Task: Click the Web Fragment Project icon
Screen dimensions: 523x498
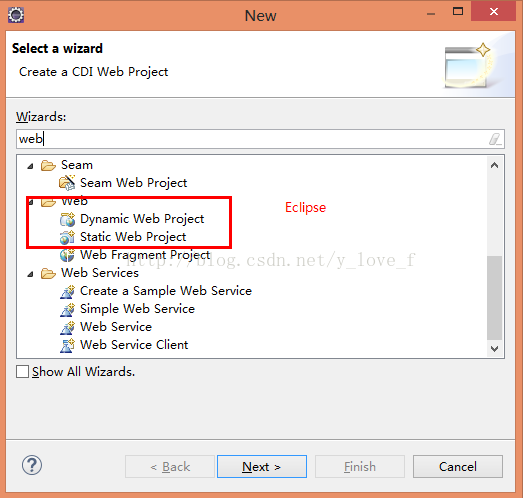Action: (67, 255)
